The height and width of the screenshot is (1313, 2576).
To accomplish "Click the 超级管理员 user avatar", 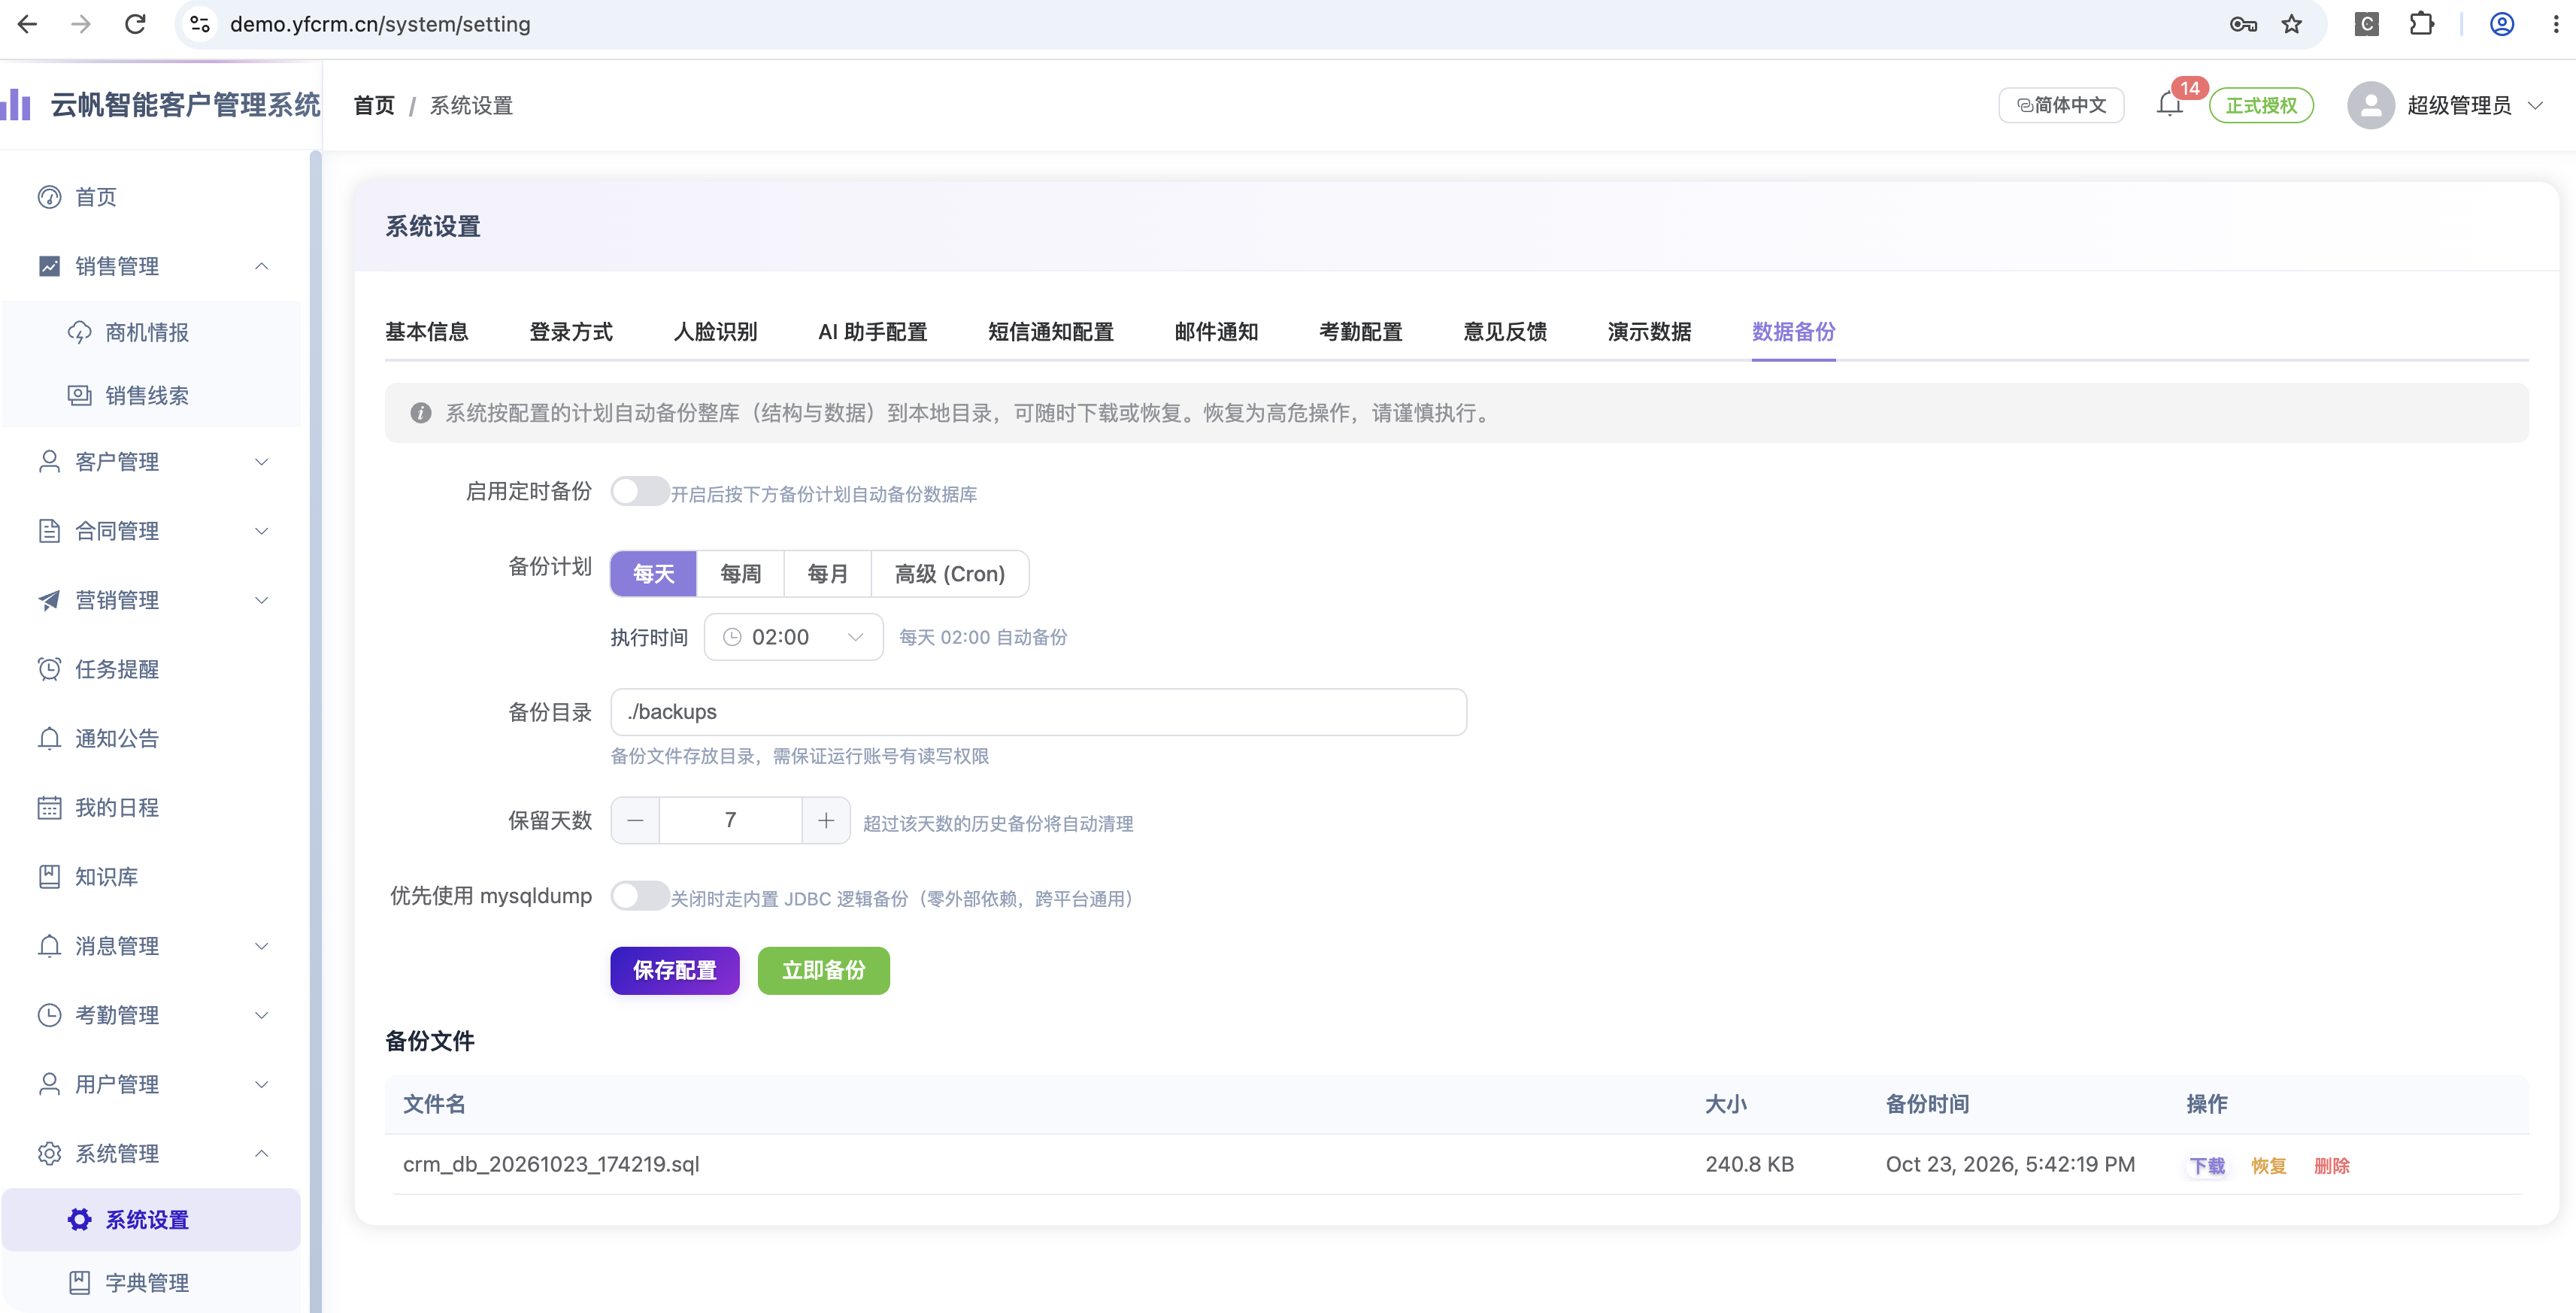I will click(2370, 105).
